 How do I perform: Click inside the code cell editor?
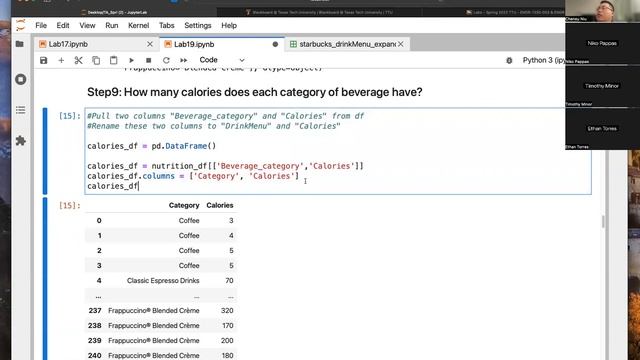338,151
